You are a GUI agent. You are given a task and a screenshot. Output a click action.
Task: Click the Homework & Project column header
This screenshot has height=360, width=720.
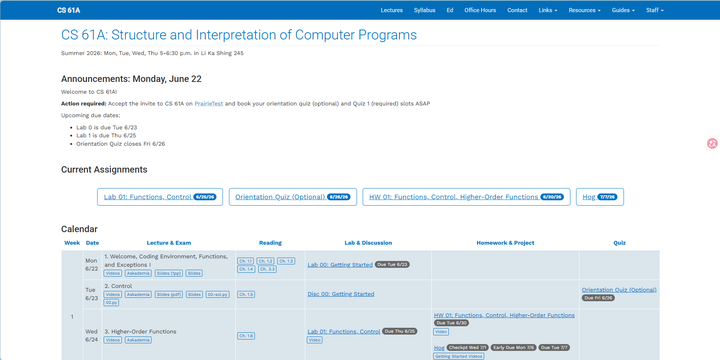(505, 243)
